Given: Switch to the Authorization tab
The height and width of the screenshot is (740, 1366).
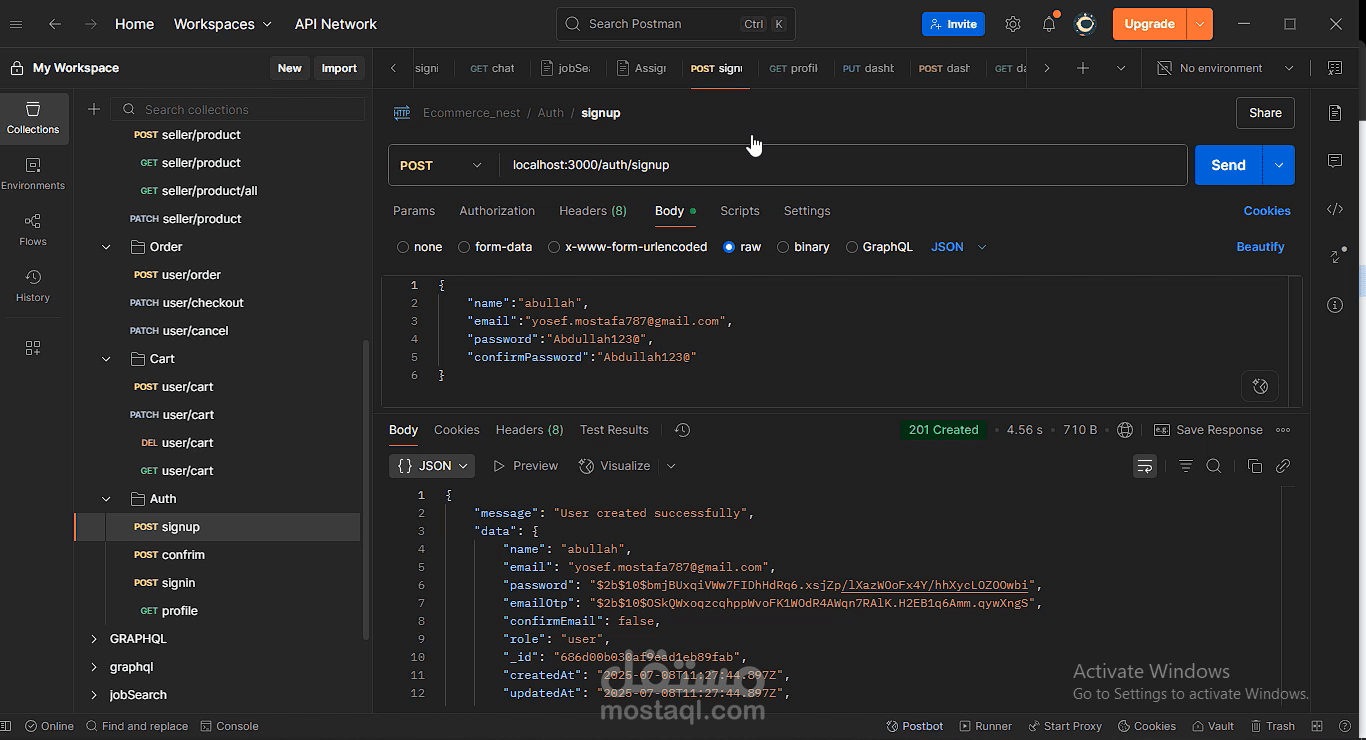Looking at the screenshot, I should click(497, 211).
